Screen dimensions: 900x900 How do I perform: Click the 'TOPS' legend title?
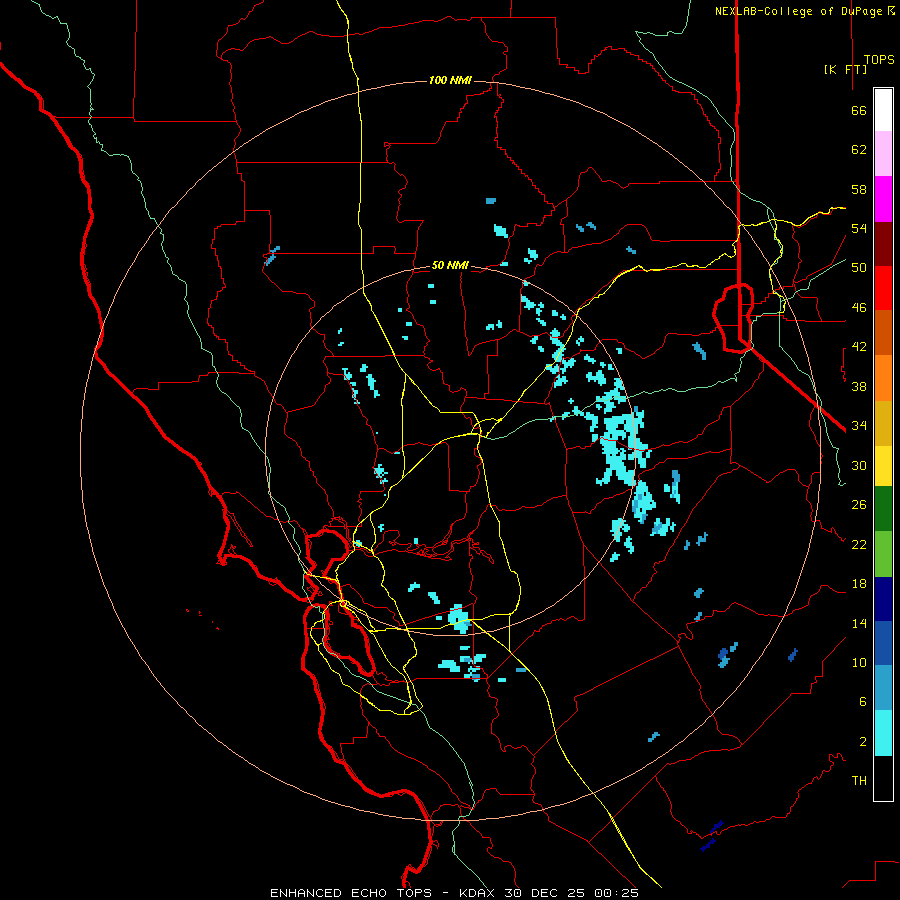click(x=879, y=59)
